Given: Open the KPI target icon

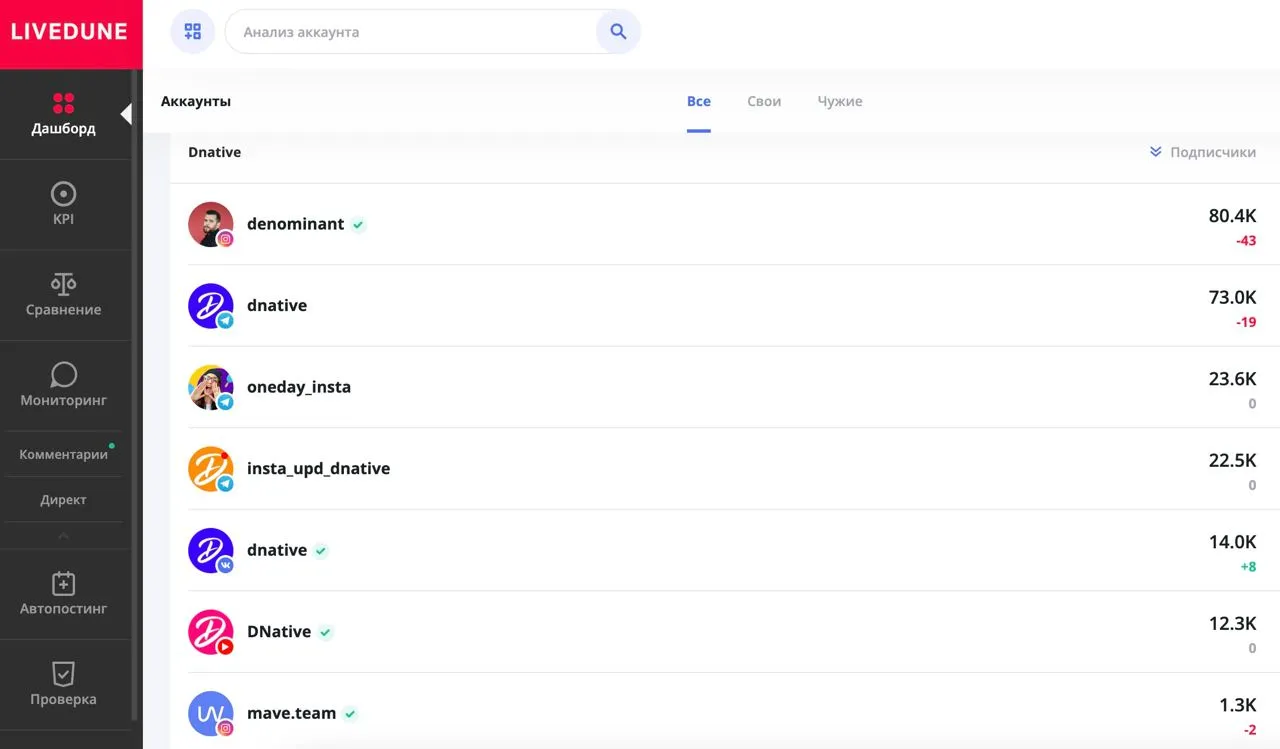Looking at the screenshot, I should pyautogui.click(x=64, y=194).
